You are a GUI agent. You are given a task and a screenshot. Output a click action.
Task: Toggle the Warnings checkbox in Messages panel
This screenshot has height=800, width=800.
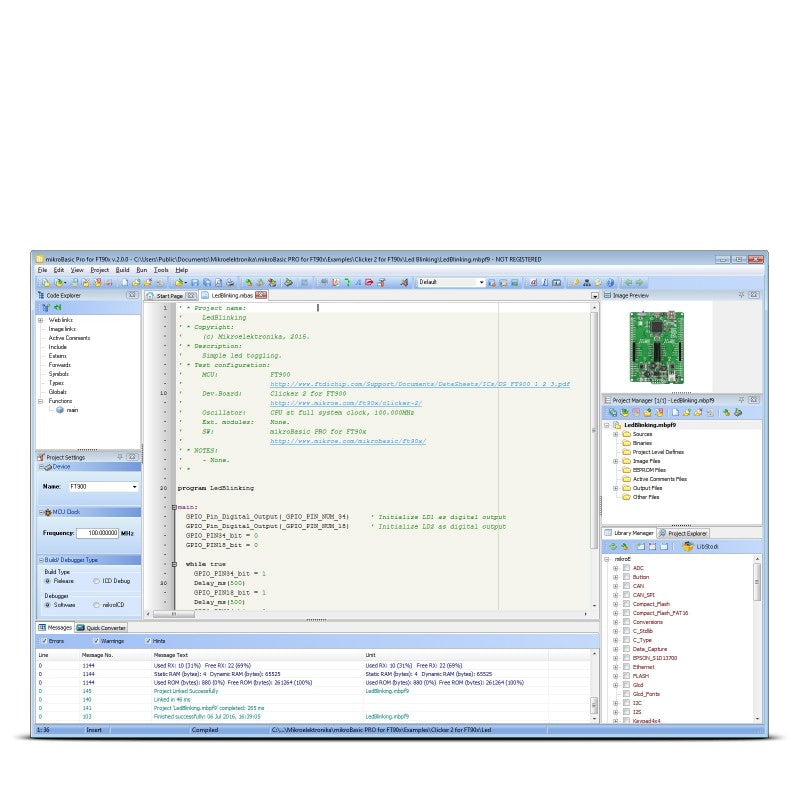[96, 640]
